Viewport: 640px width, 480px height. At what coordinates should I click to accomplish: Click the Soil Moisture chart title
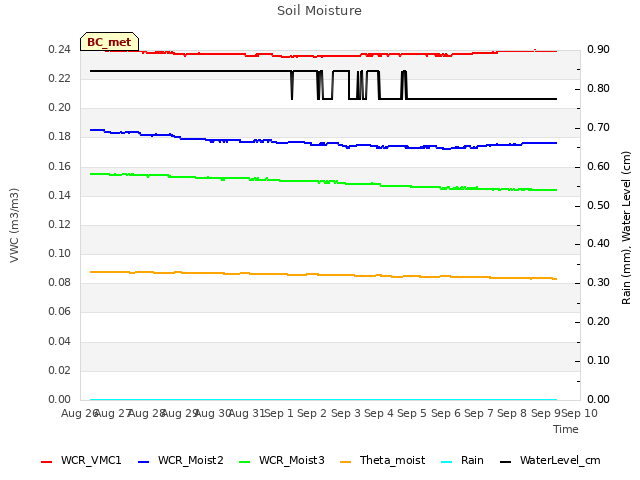point(319,11)
